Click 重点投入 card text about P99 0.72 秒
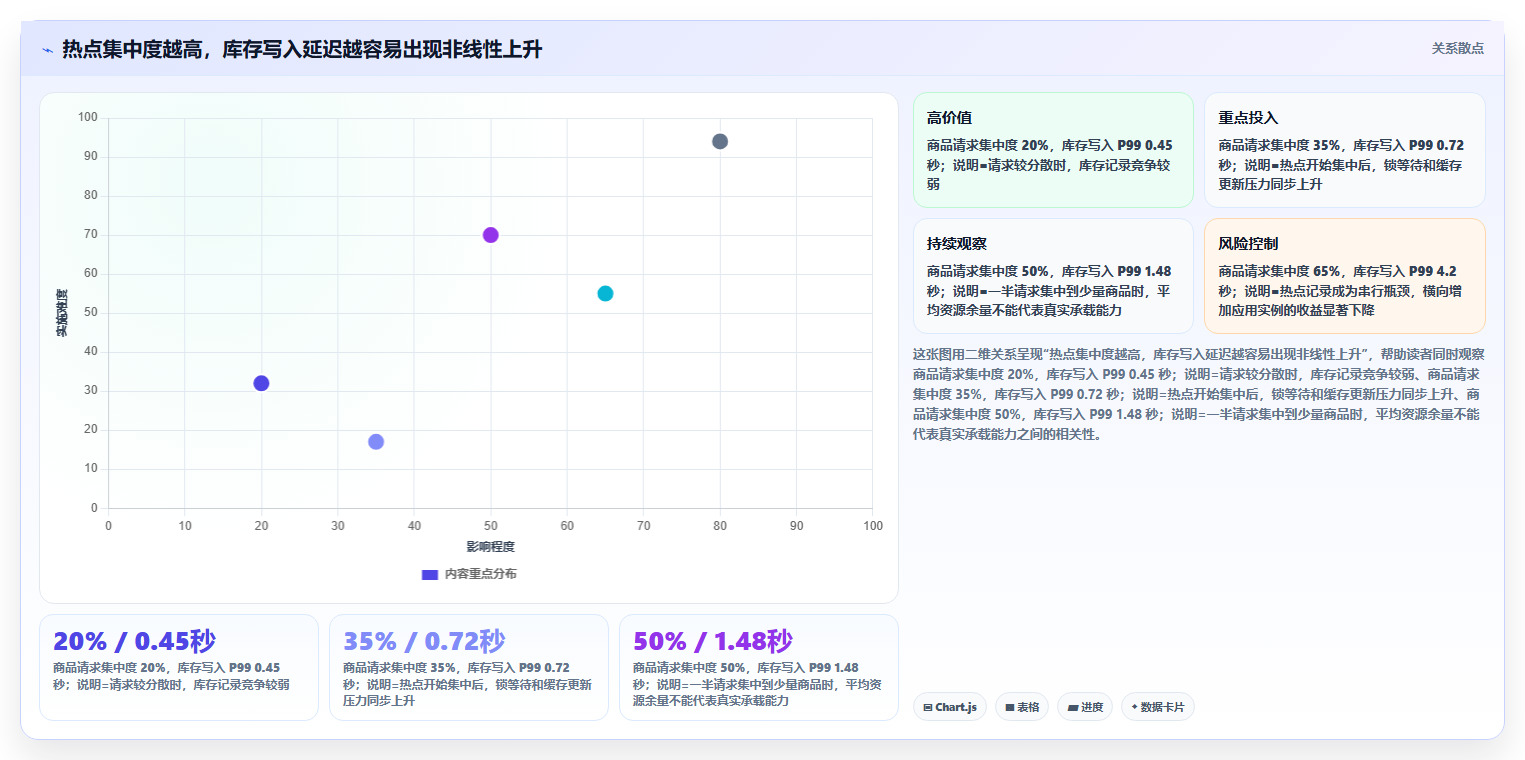The height and width of the screenshot is (760, 1525). click(1342, 164)
